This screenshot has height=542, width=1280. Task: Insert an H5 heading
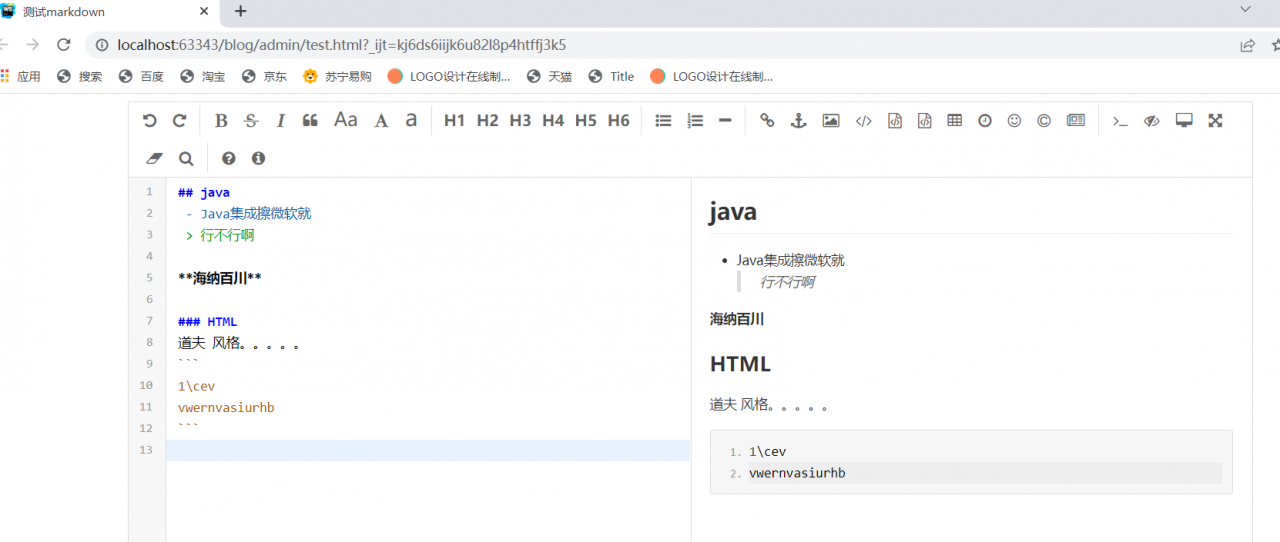pyautogui.click(x=586, y=120)
